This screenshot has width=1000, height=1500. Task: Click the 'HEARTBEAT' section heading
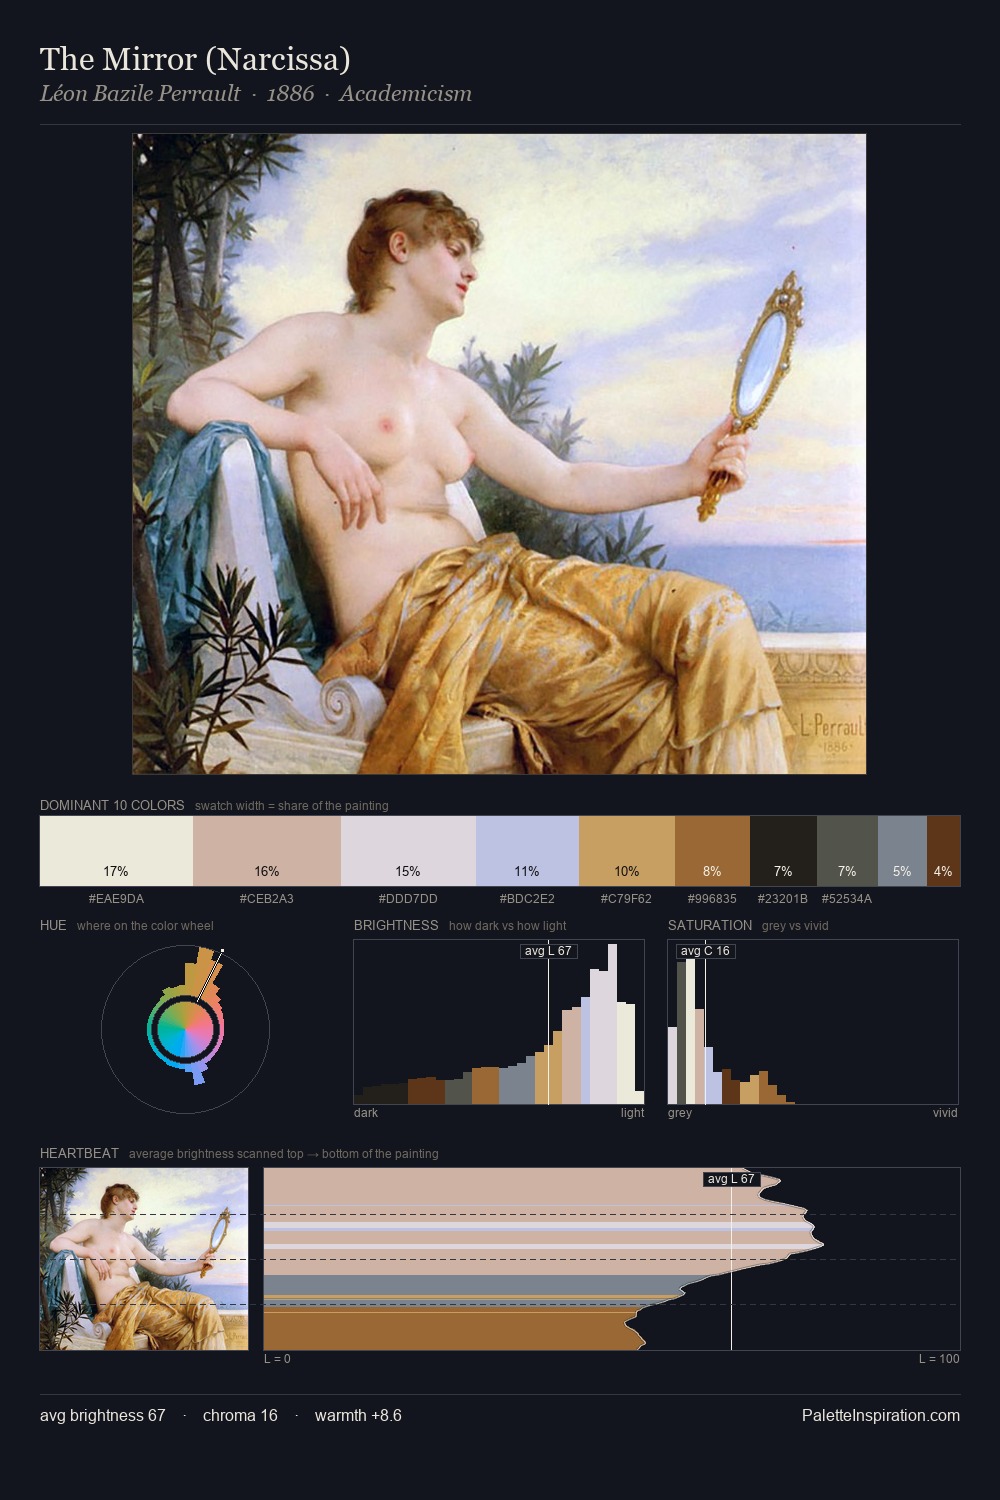(x=79, y=1153)
